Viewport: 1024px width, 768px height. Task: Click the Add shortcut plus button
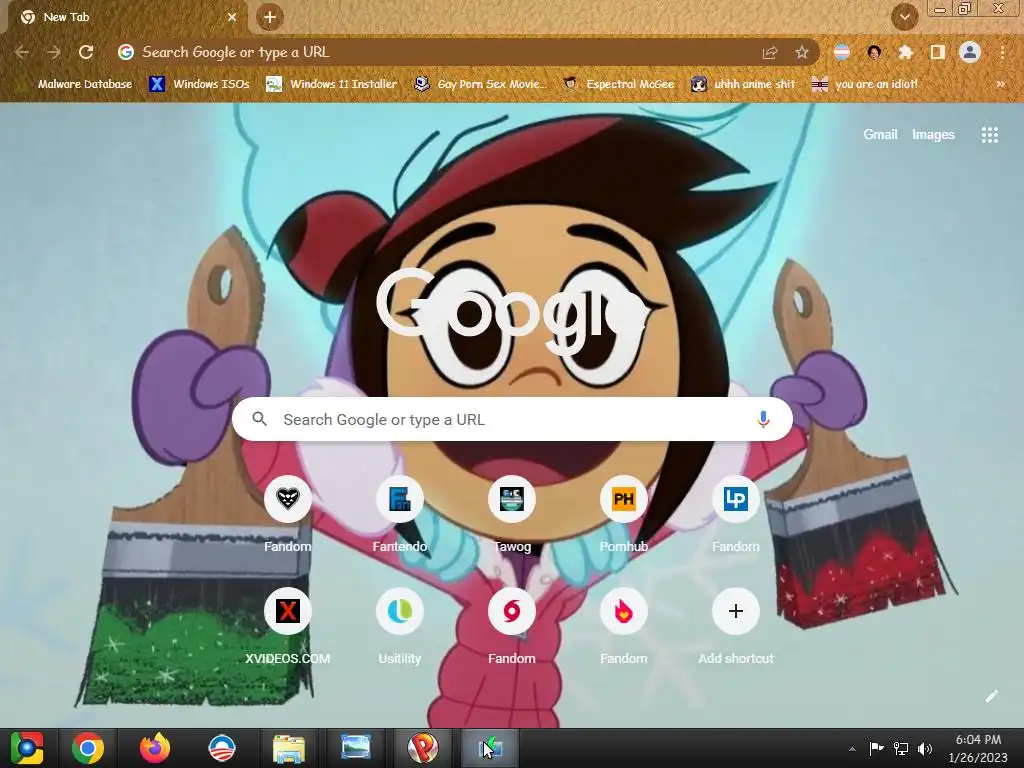[736, 611]
